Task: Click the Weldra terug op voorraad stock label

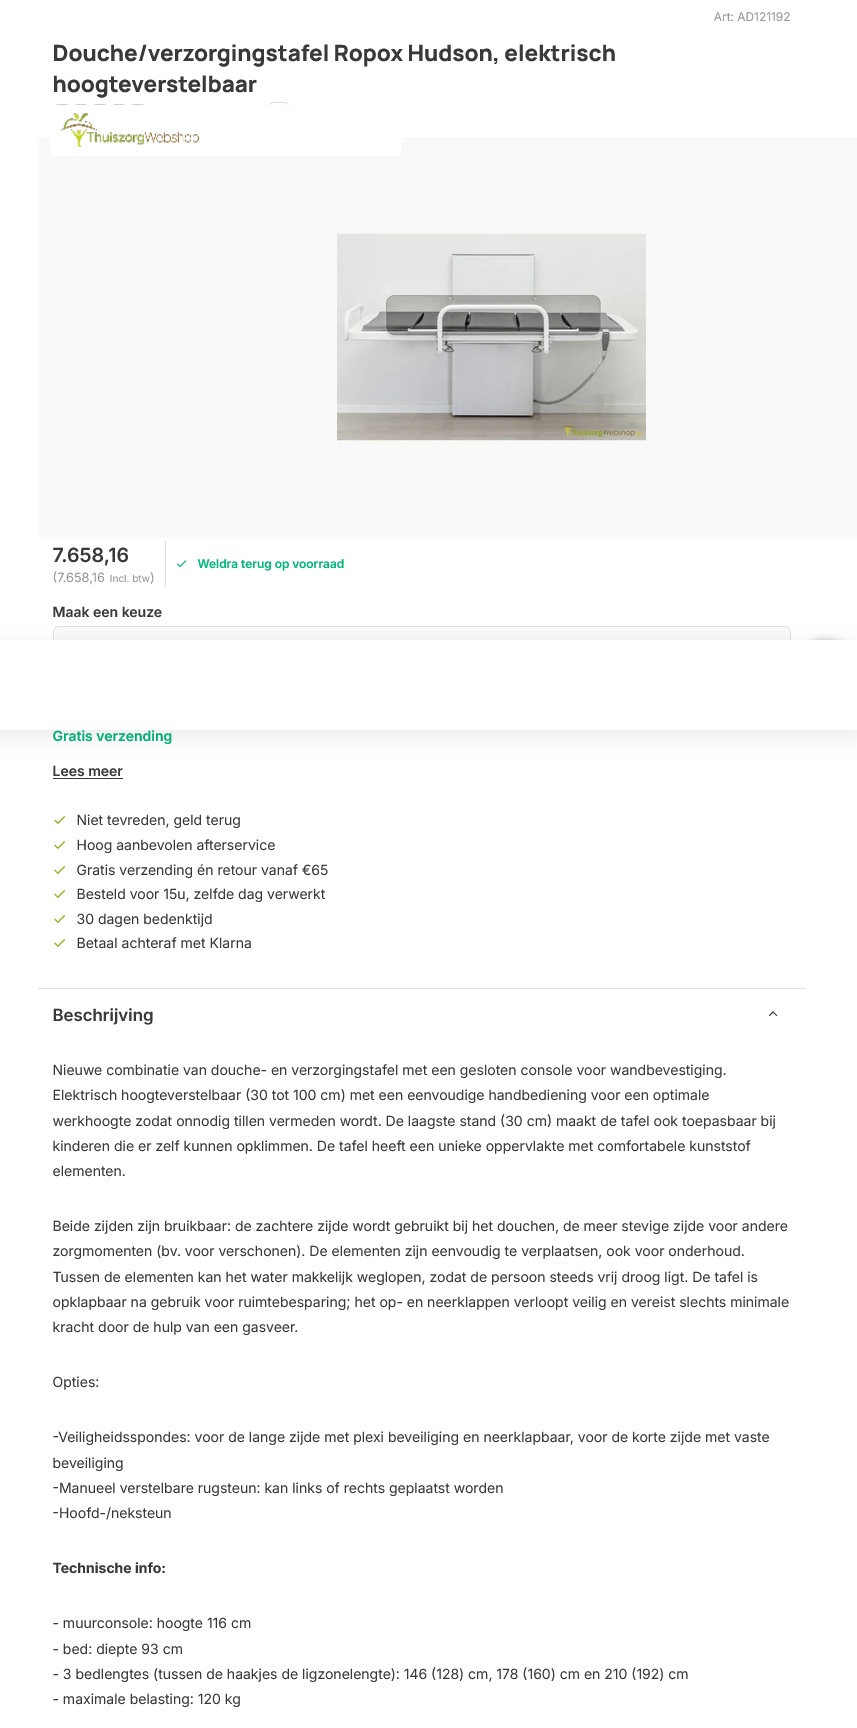Action: (270, 563)
